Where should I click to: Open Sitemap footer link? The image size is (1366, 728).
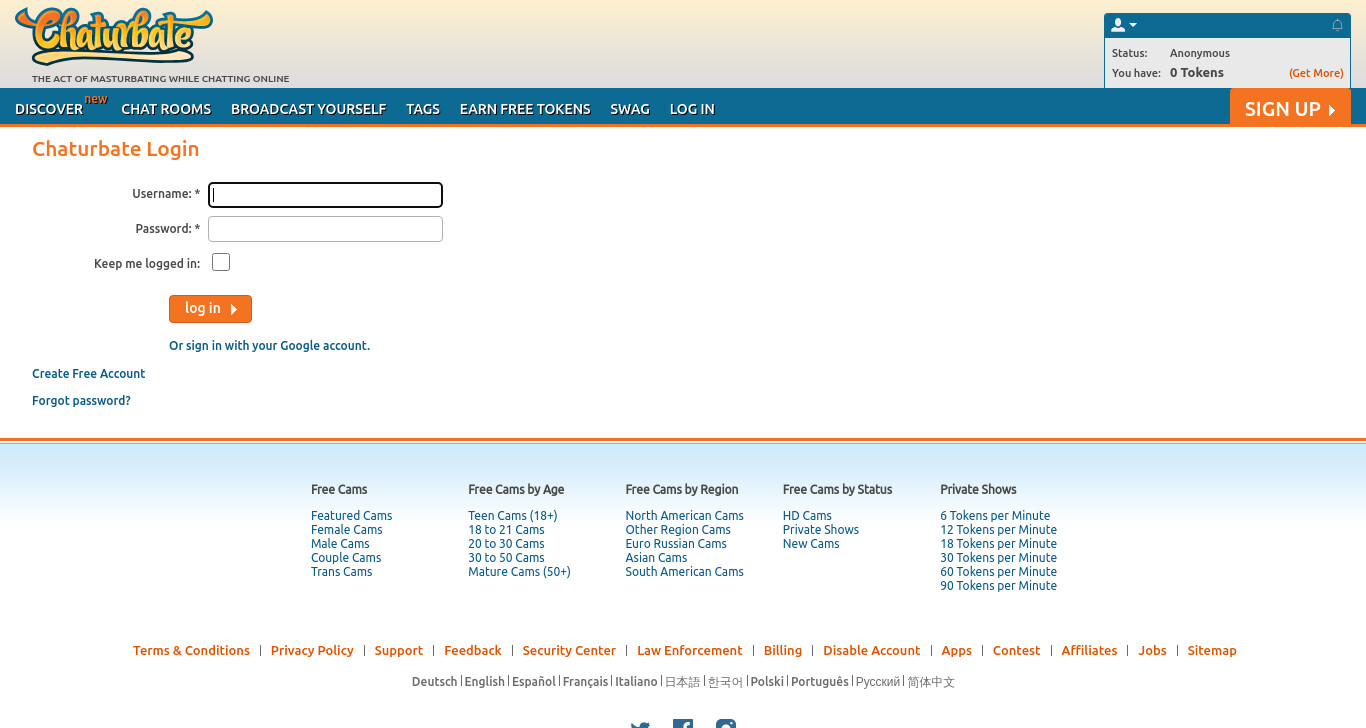1212,650
